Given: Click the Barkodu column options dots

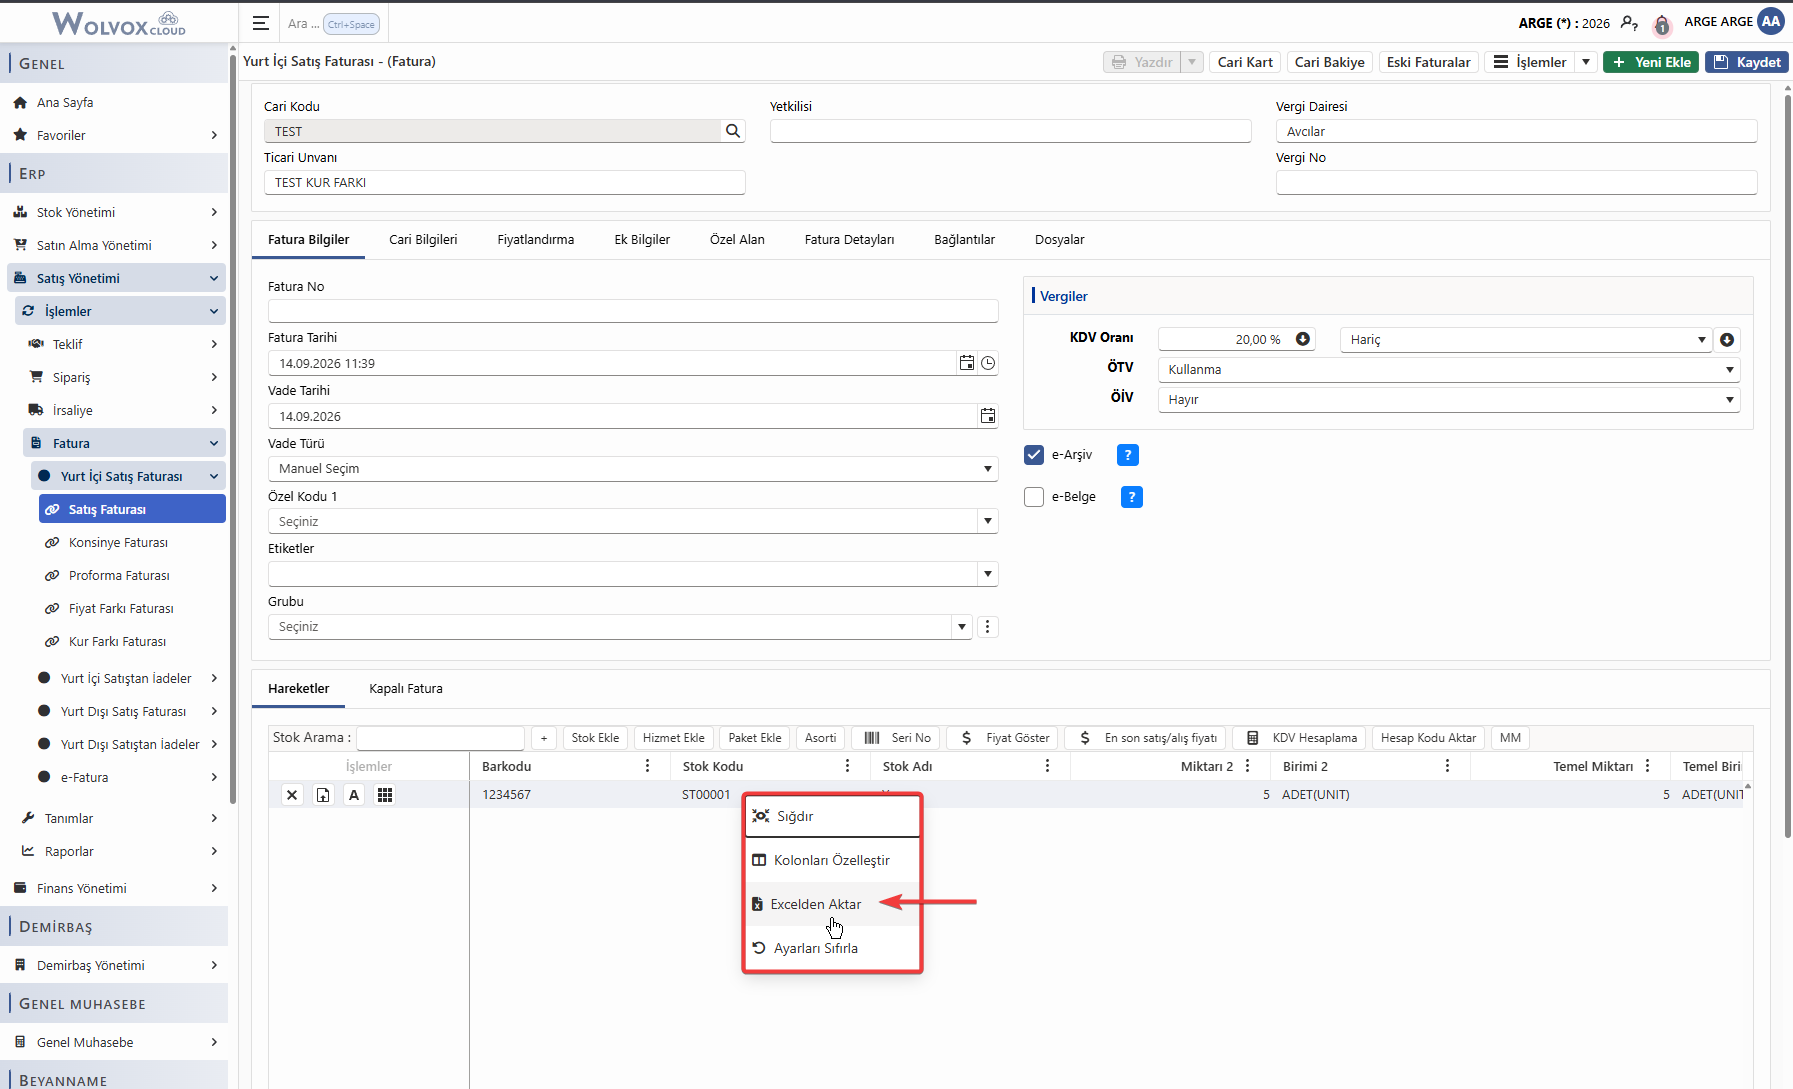Looking at the screenshot, I should click(647, 766).
